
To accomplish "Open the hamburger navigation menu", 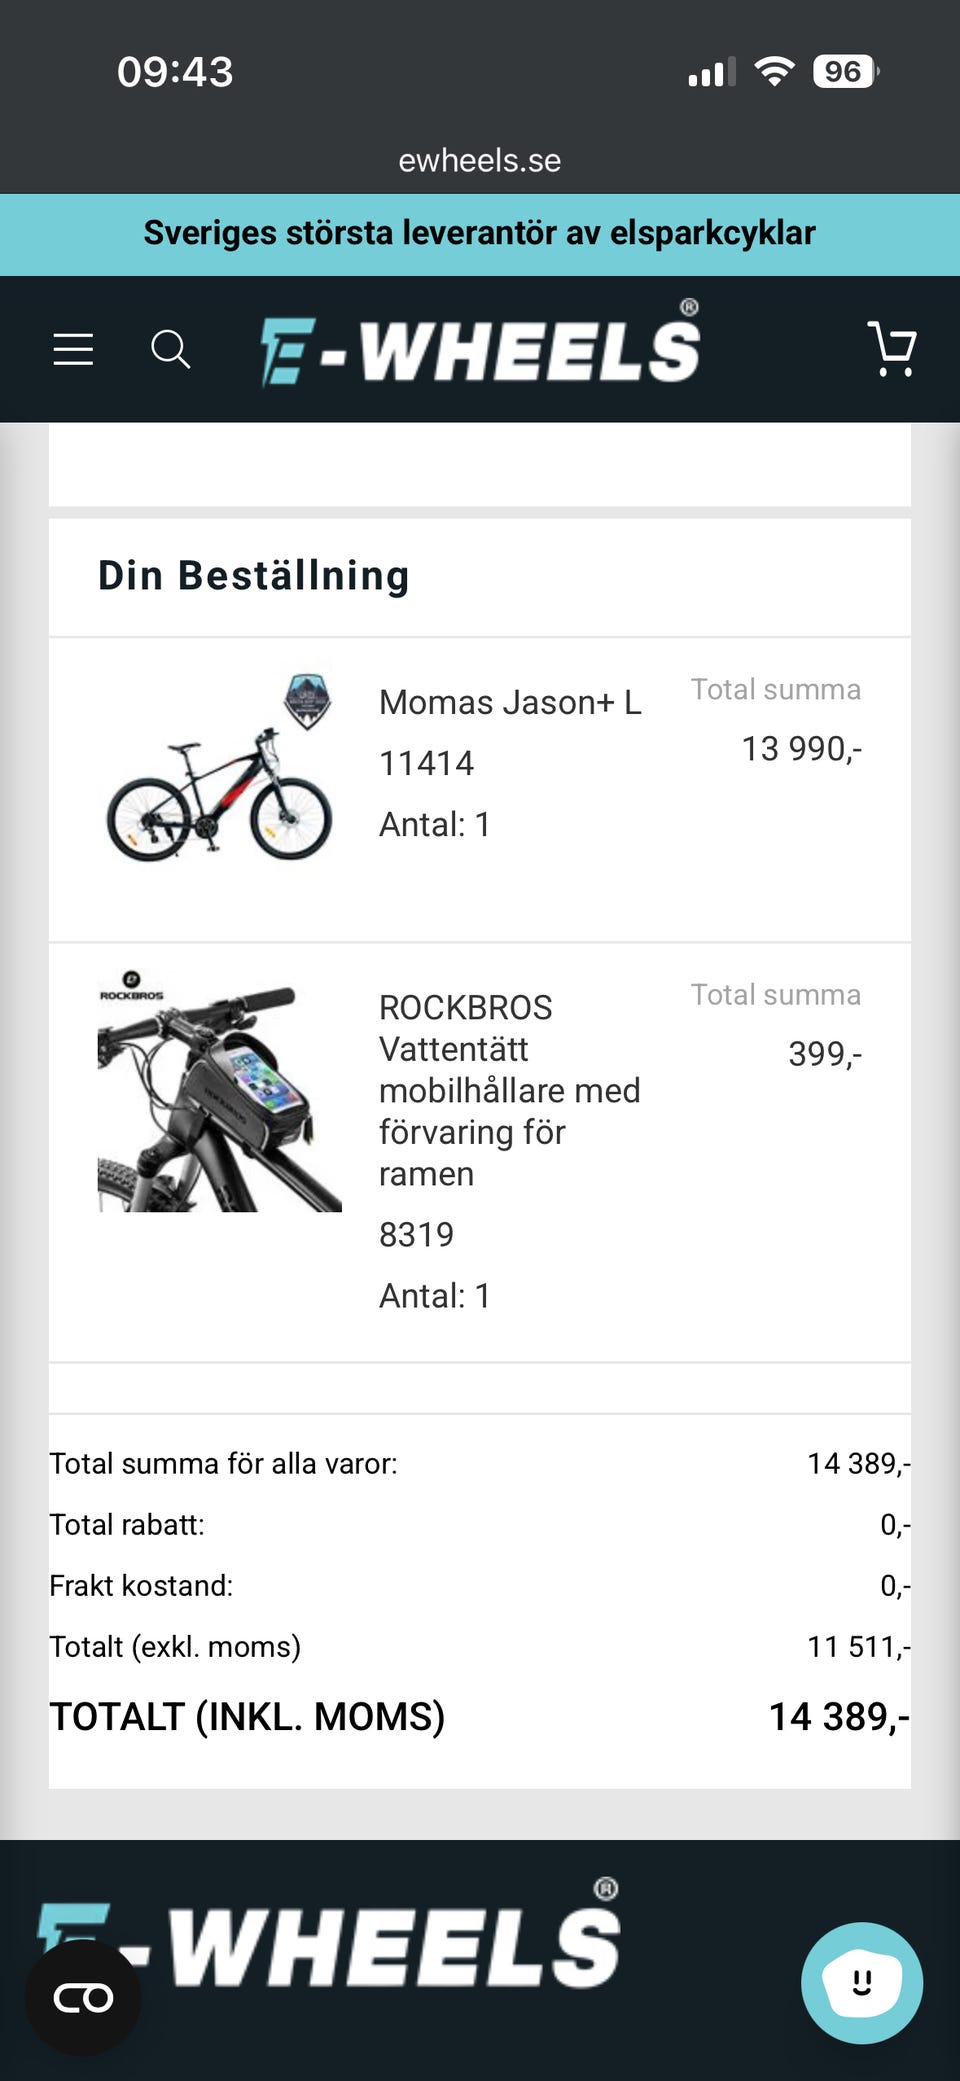I will 73,349.
